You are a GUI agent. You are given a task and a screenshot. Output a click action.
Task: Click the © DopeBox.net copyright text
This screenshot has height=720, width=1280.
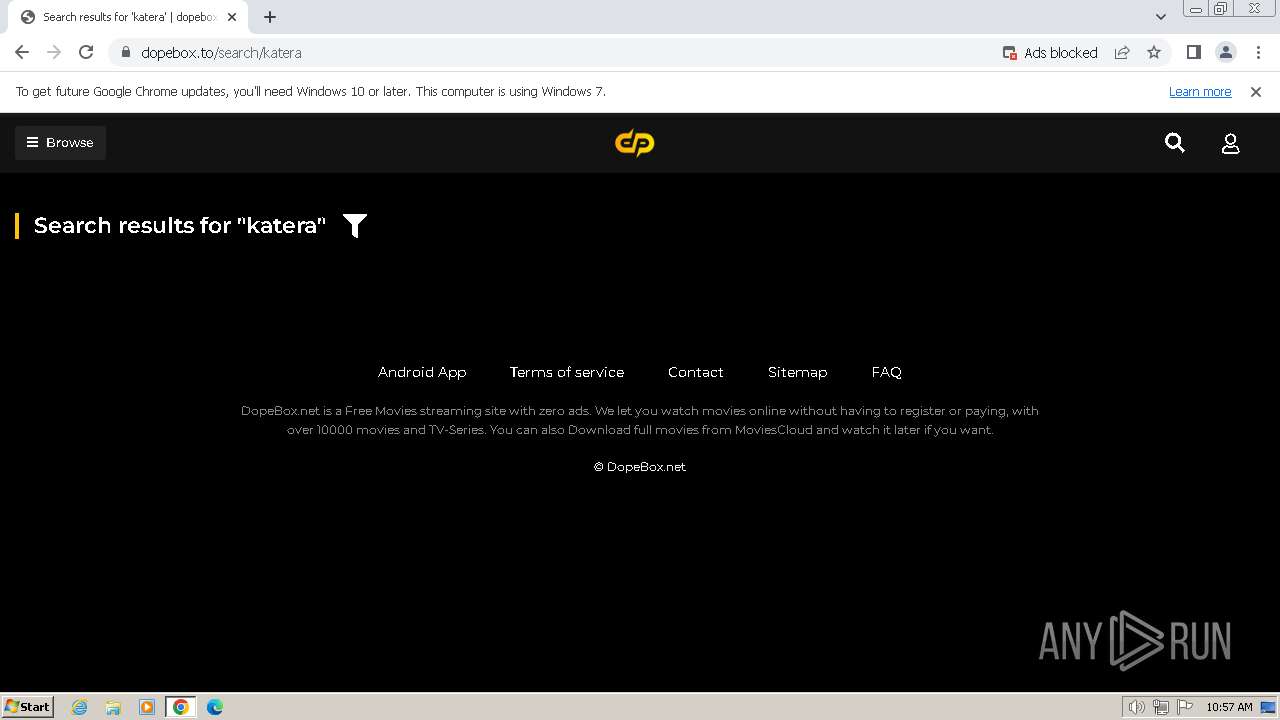pos(640,467)
